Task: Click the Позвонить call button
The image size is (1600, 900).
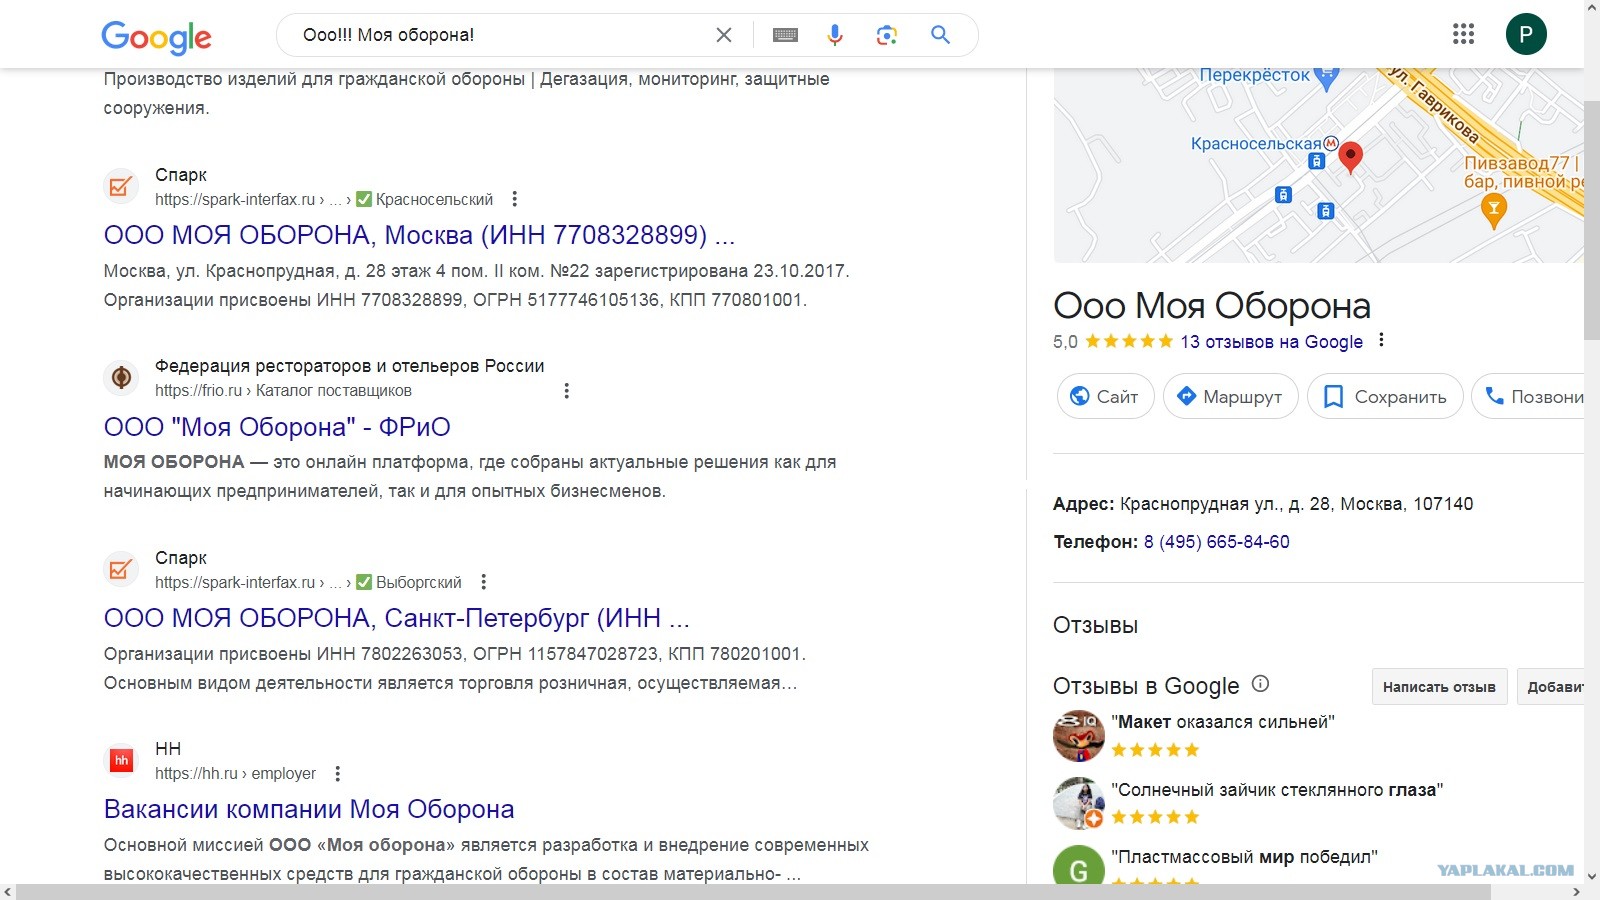Action: pyautogui.click(x=1528, y=397)
